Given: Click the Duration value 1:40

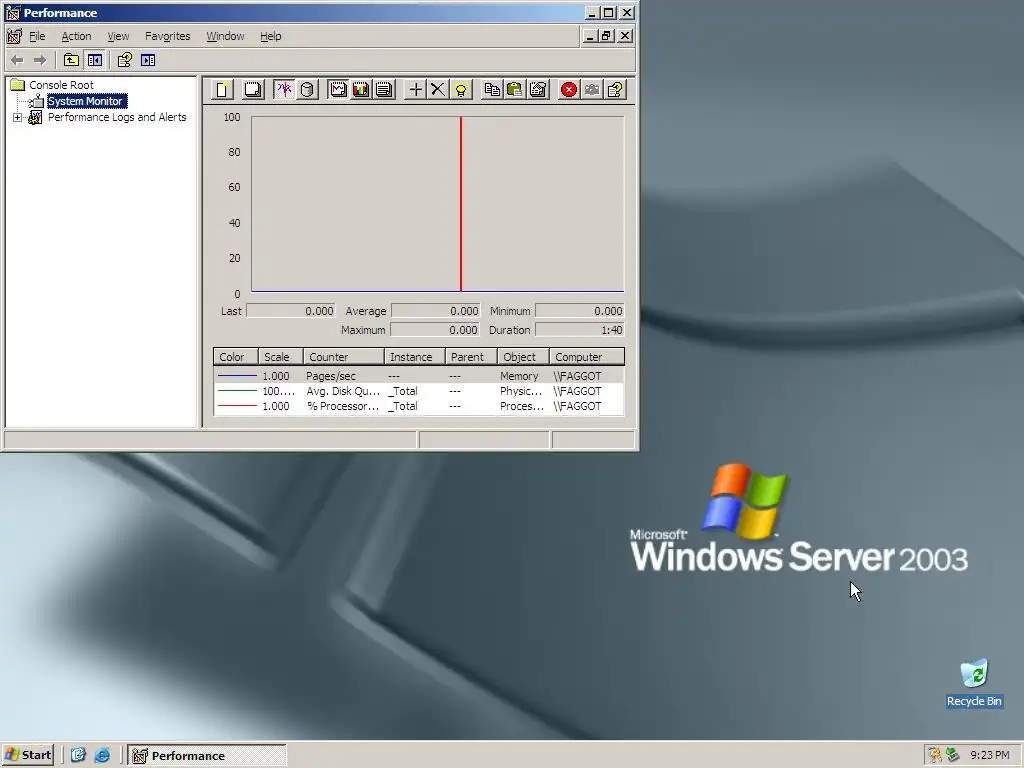Looking at the screenshot, I should pyautogui.click(x=580, y=330).
